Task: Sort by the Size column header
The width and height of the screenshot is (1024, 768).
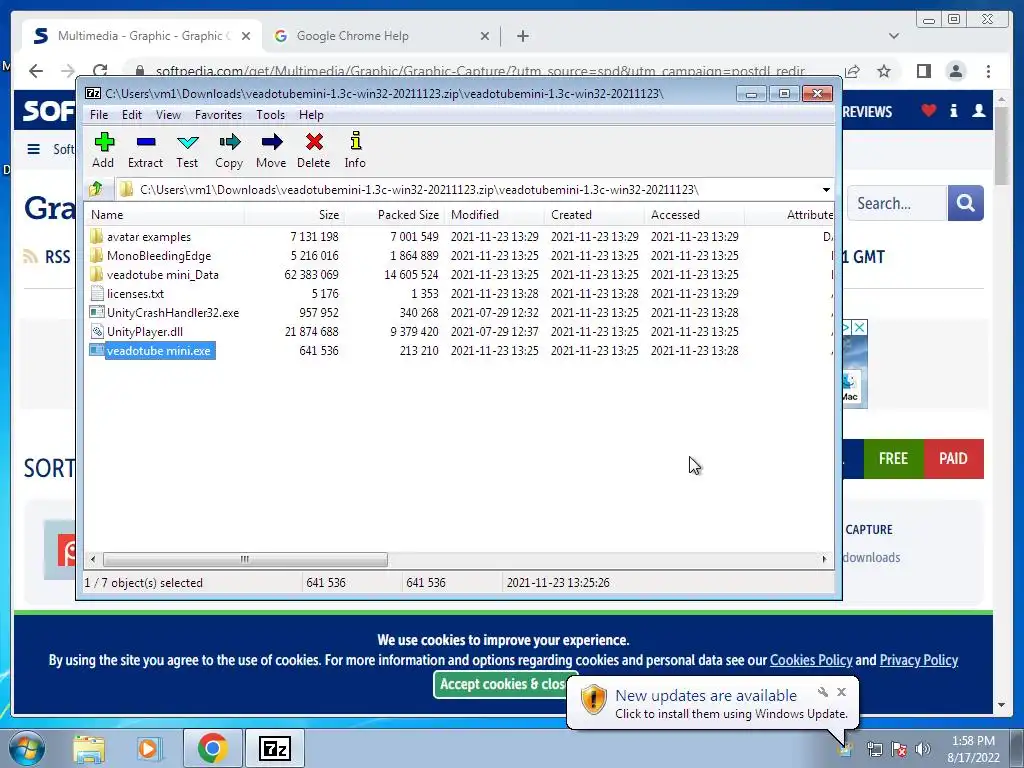Action: [x=294, y=215]
